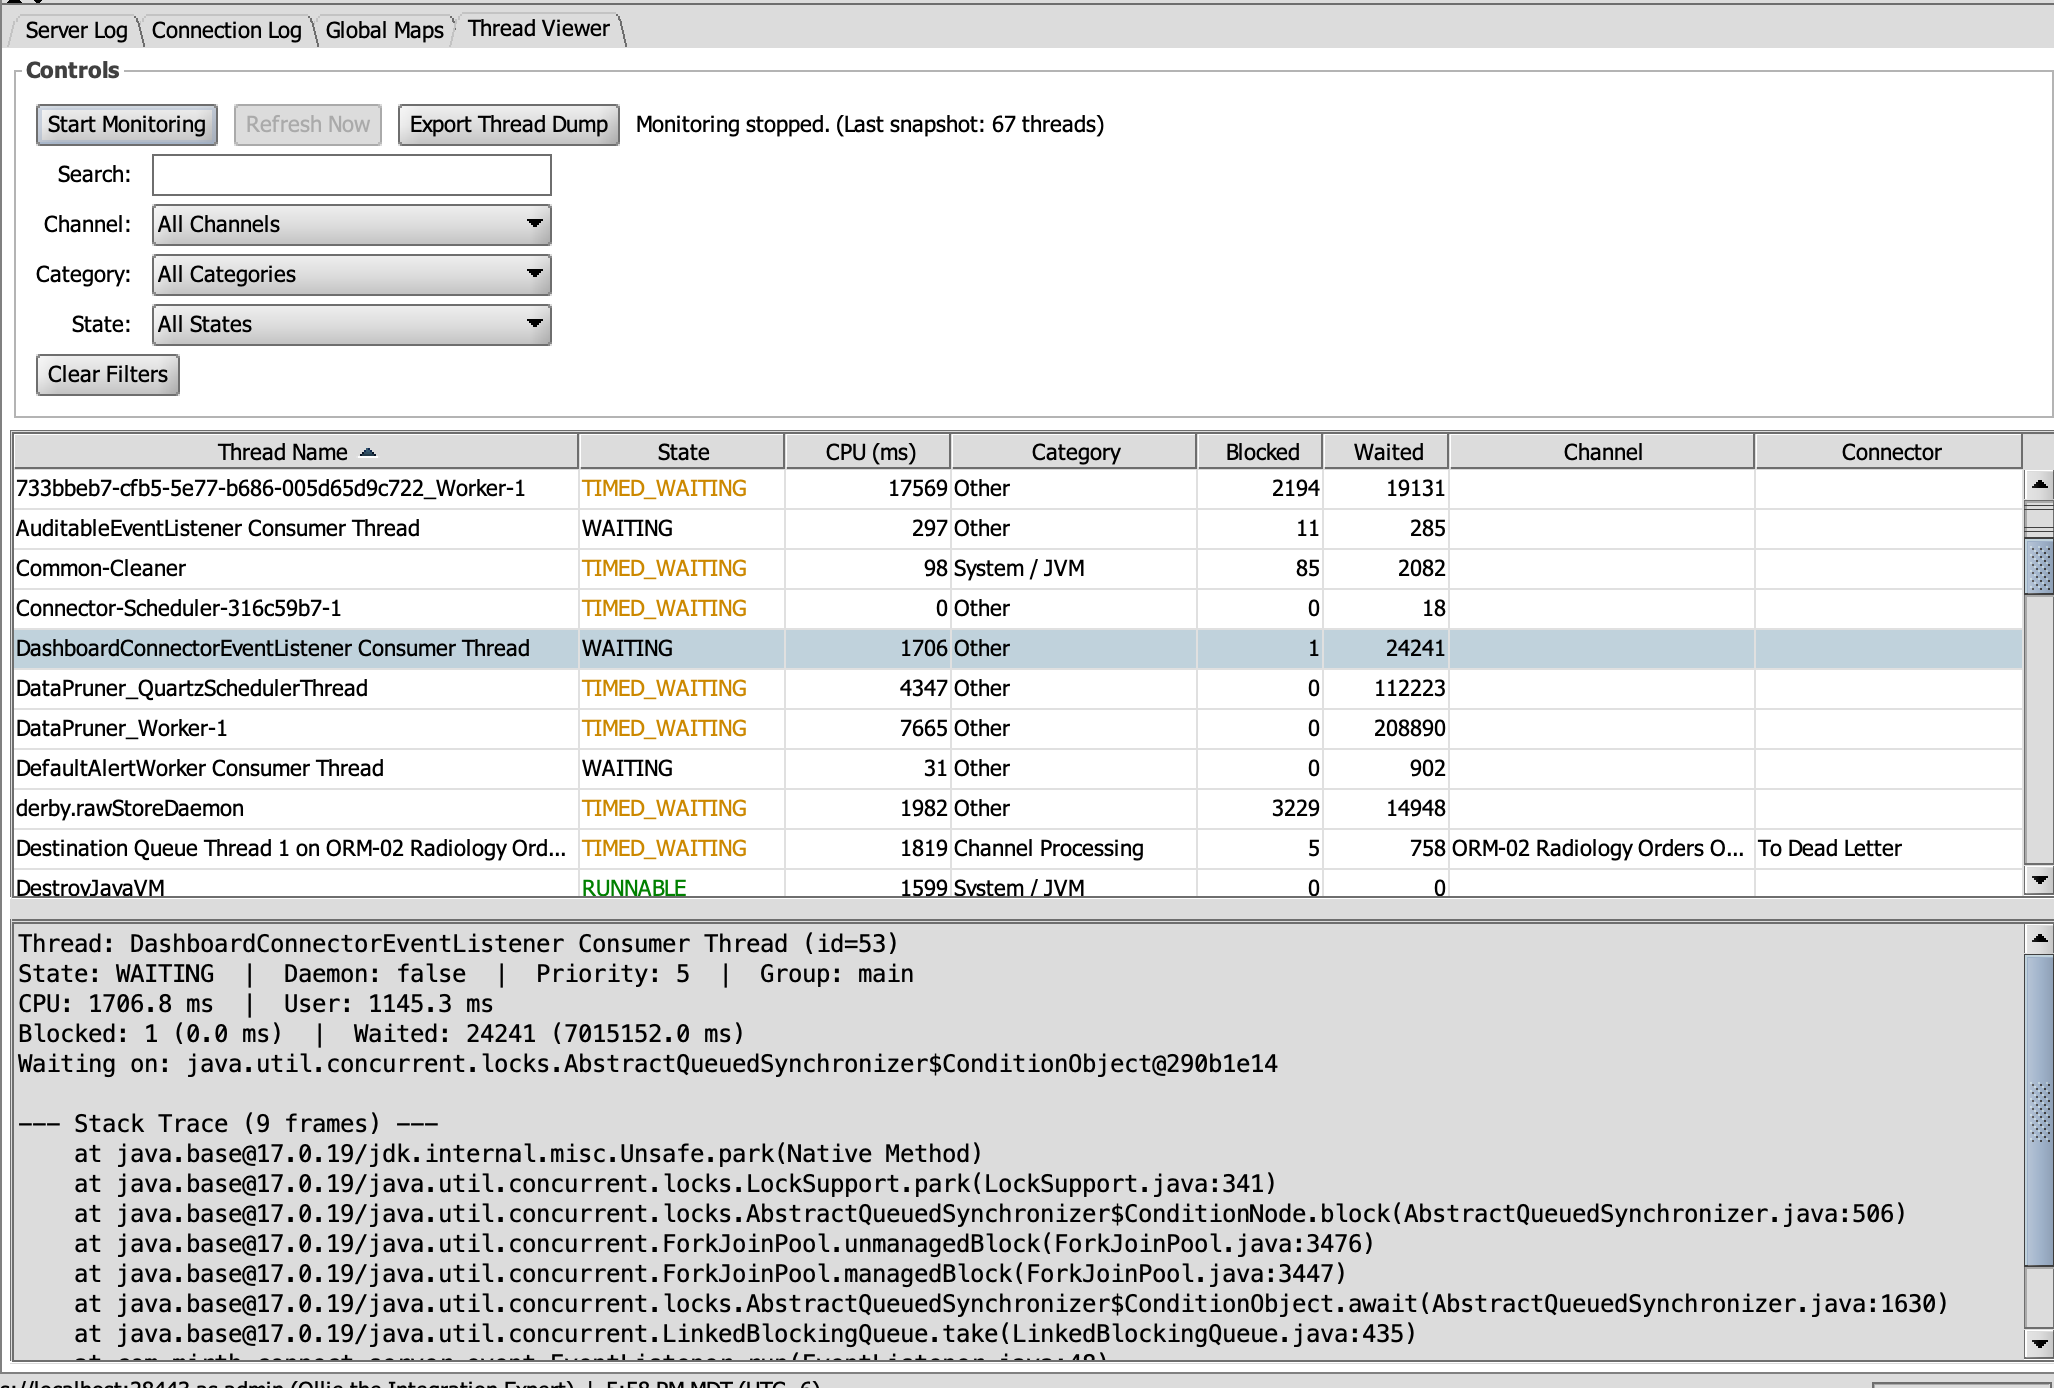
Task: Click the thread table scroll up arrow
Action: tap(2039, 484)
